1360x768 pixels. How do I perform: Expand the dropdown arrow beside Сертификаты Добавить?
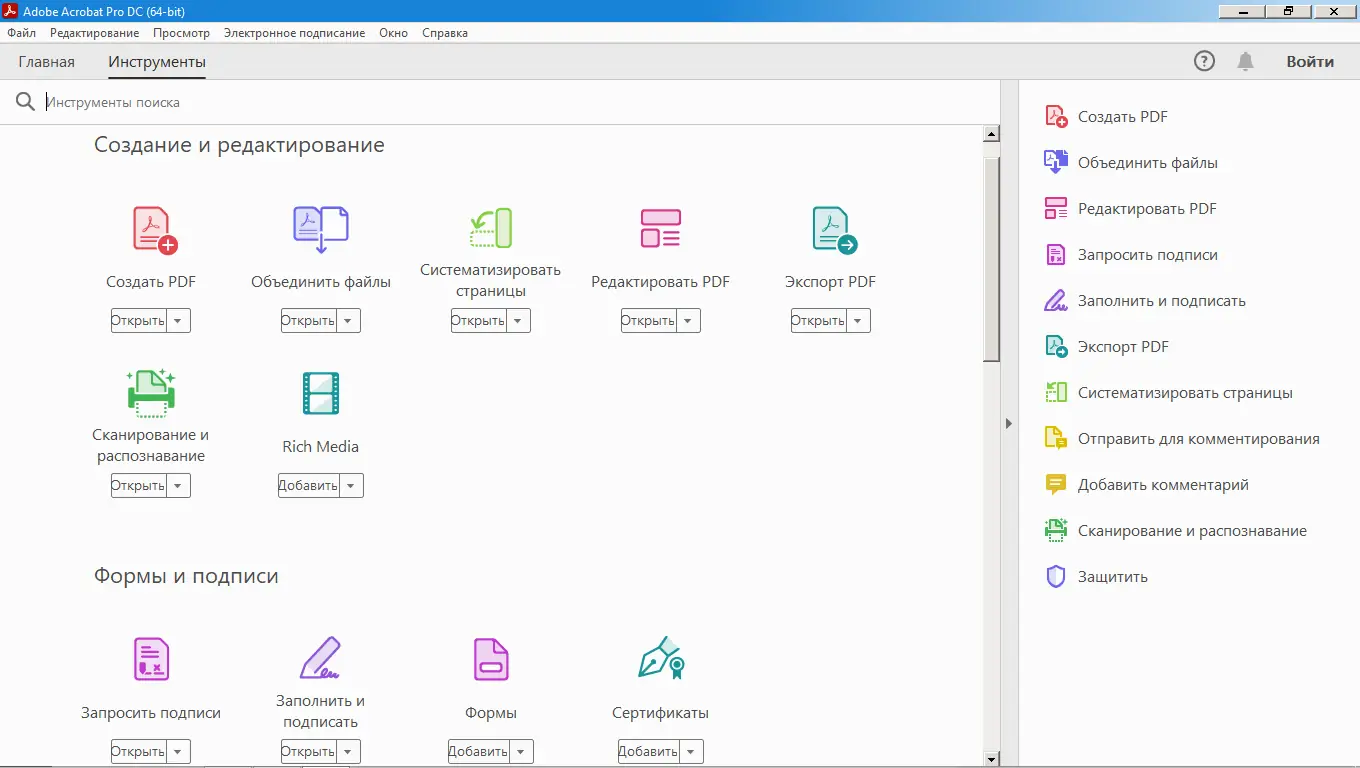click(691, 752)
